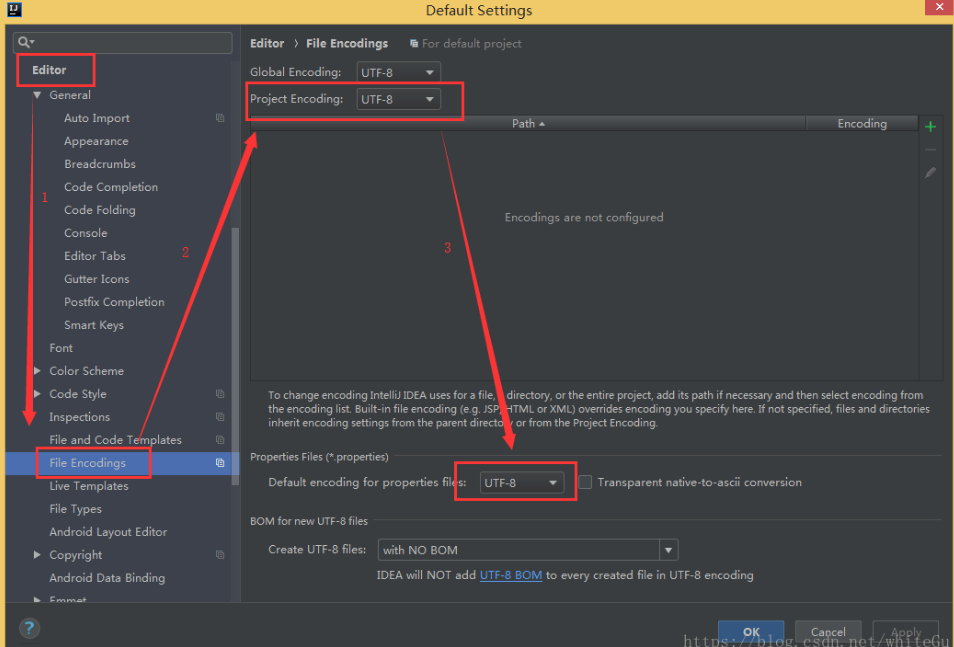Screen dimensions: 954x647
Task: Sort table by Path column header
Action: click(x=527, y=124)
